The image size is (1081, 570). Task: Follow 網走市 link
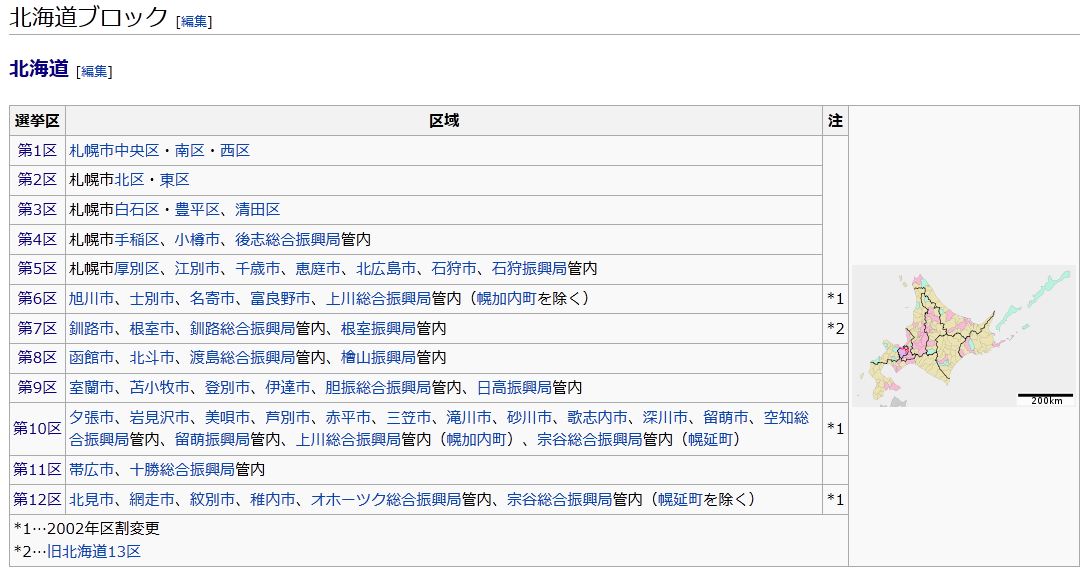pos(152,499)
